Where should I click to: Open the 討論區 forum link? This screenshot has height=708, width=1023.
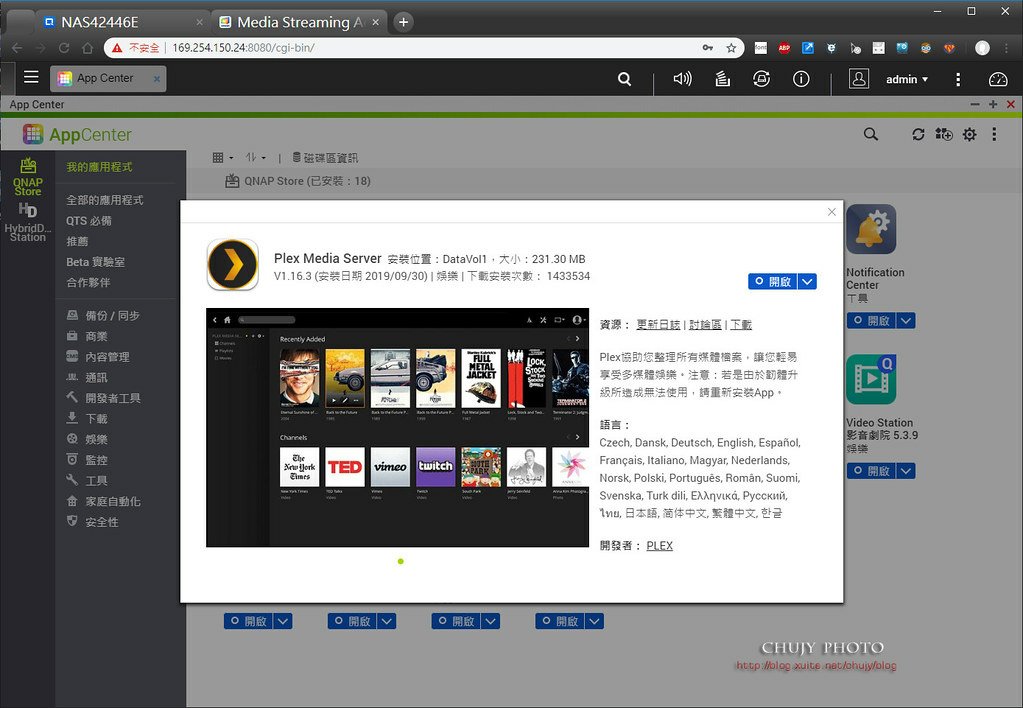(x=705, y=324)
